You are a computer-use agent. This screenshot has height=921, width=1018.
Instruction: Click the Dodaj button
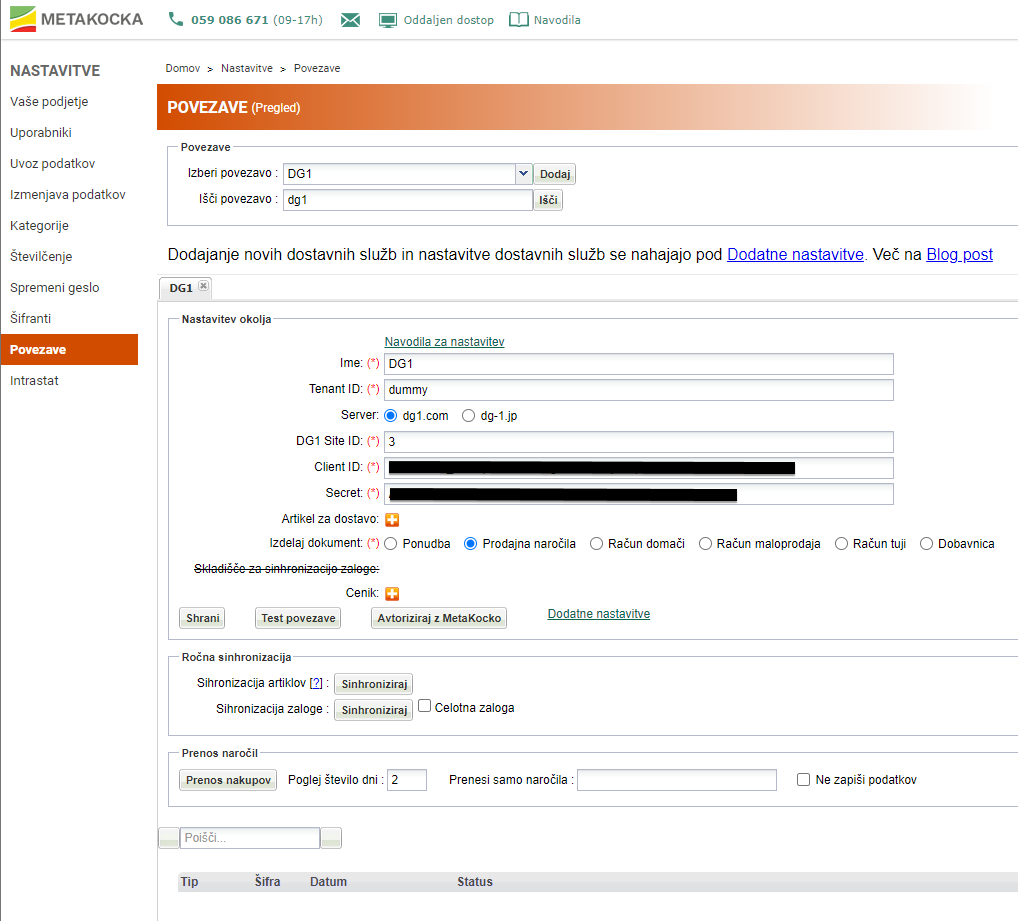click(555, 174)
